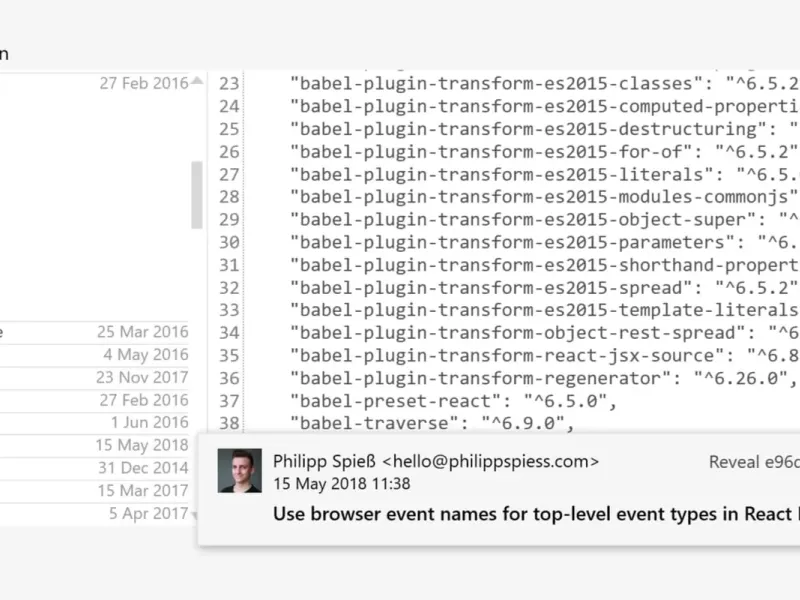Click line number 36 in the gutter
The image size is (800, 600).
229,379
